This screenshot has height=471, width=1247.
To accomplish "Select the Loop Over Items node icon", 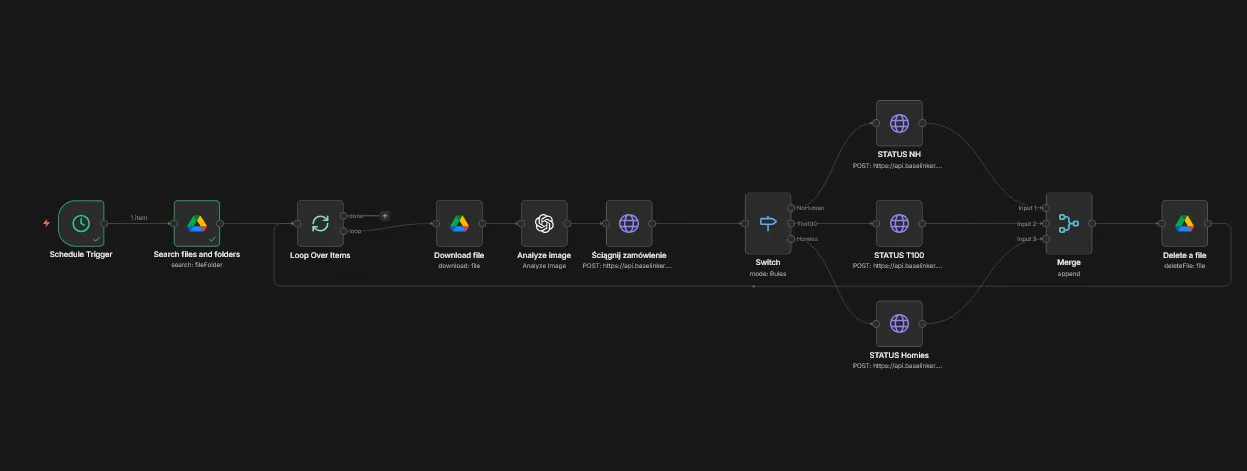I will (x=320, y=223).
